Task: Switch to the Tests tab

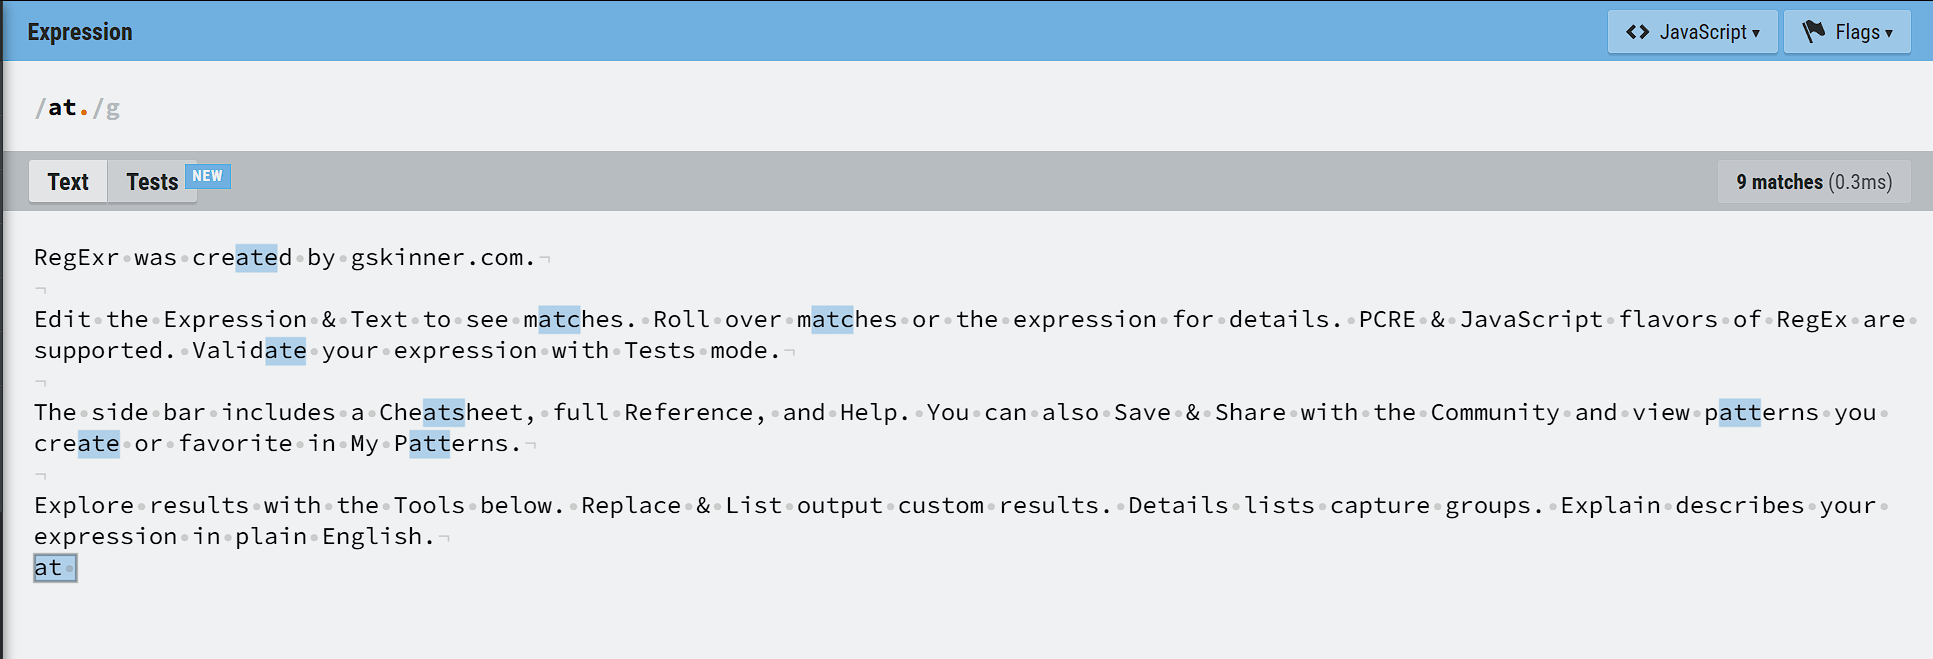Action: (x=152, y=182)
